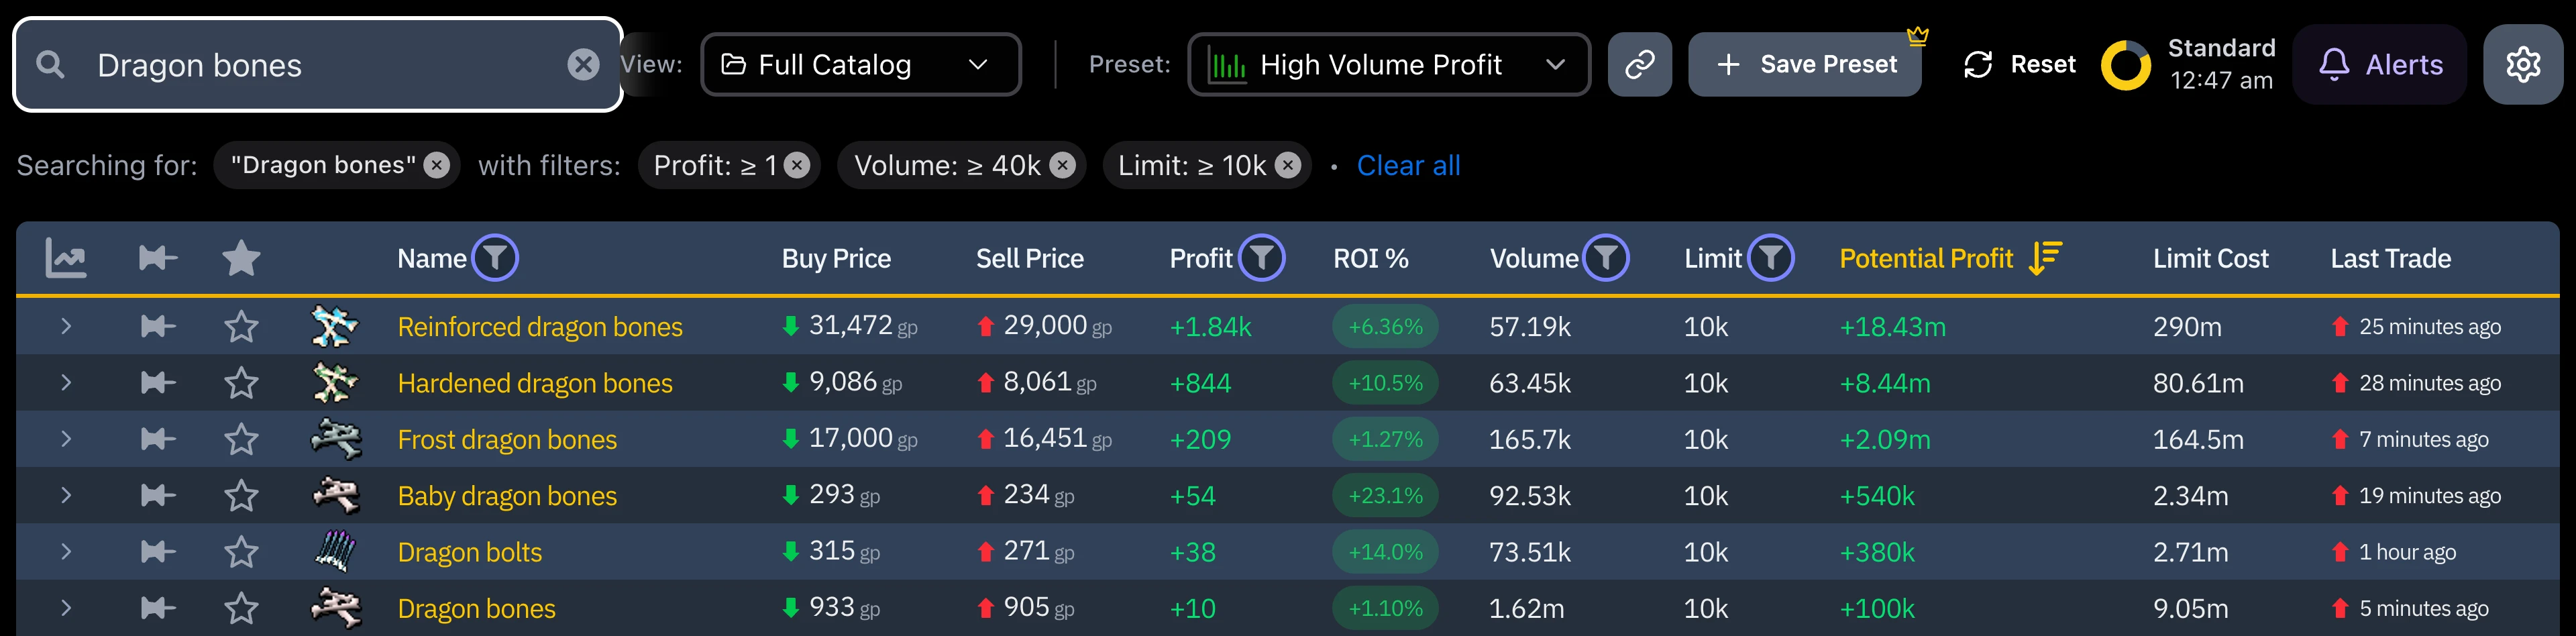Sort table by Buy Price column

pyautogui.click(x=836, y=259)
